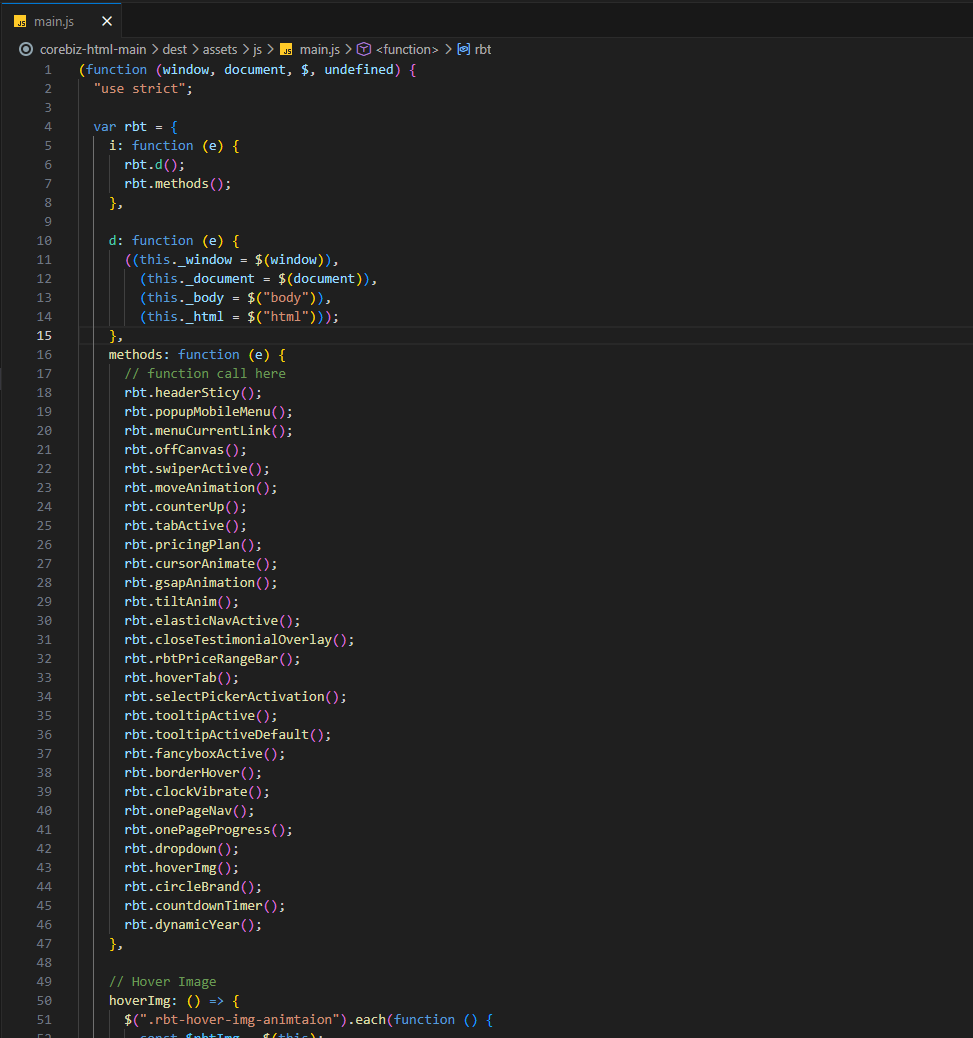Click rbt.menuCurrentLink() call
Image resolution: width=973 pixels, height=1038 pixels.
click(x=208, y=431)
